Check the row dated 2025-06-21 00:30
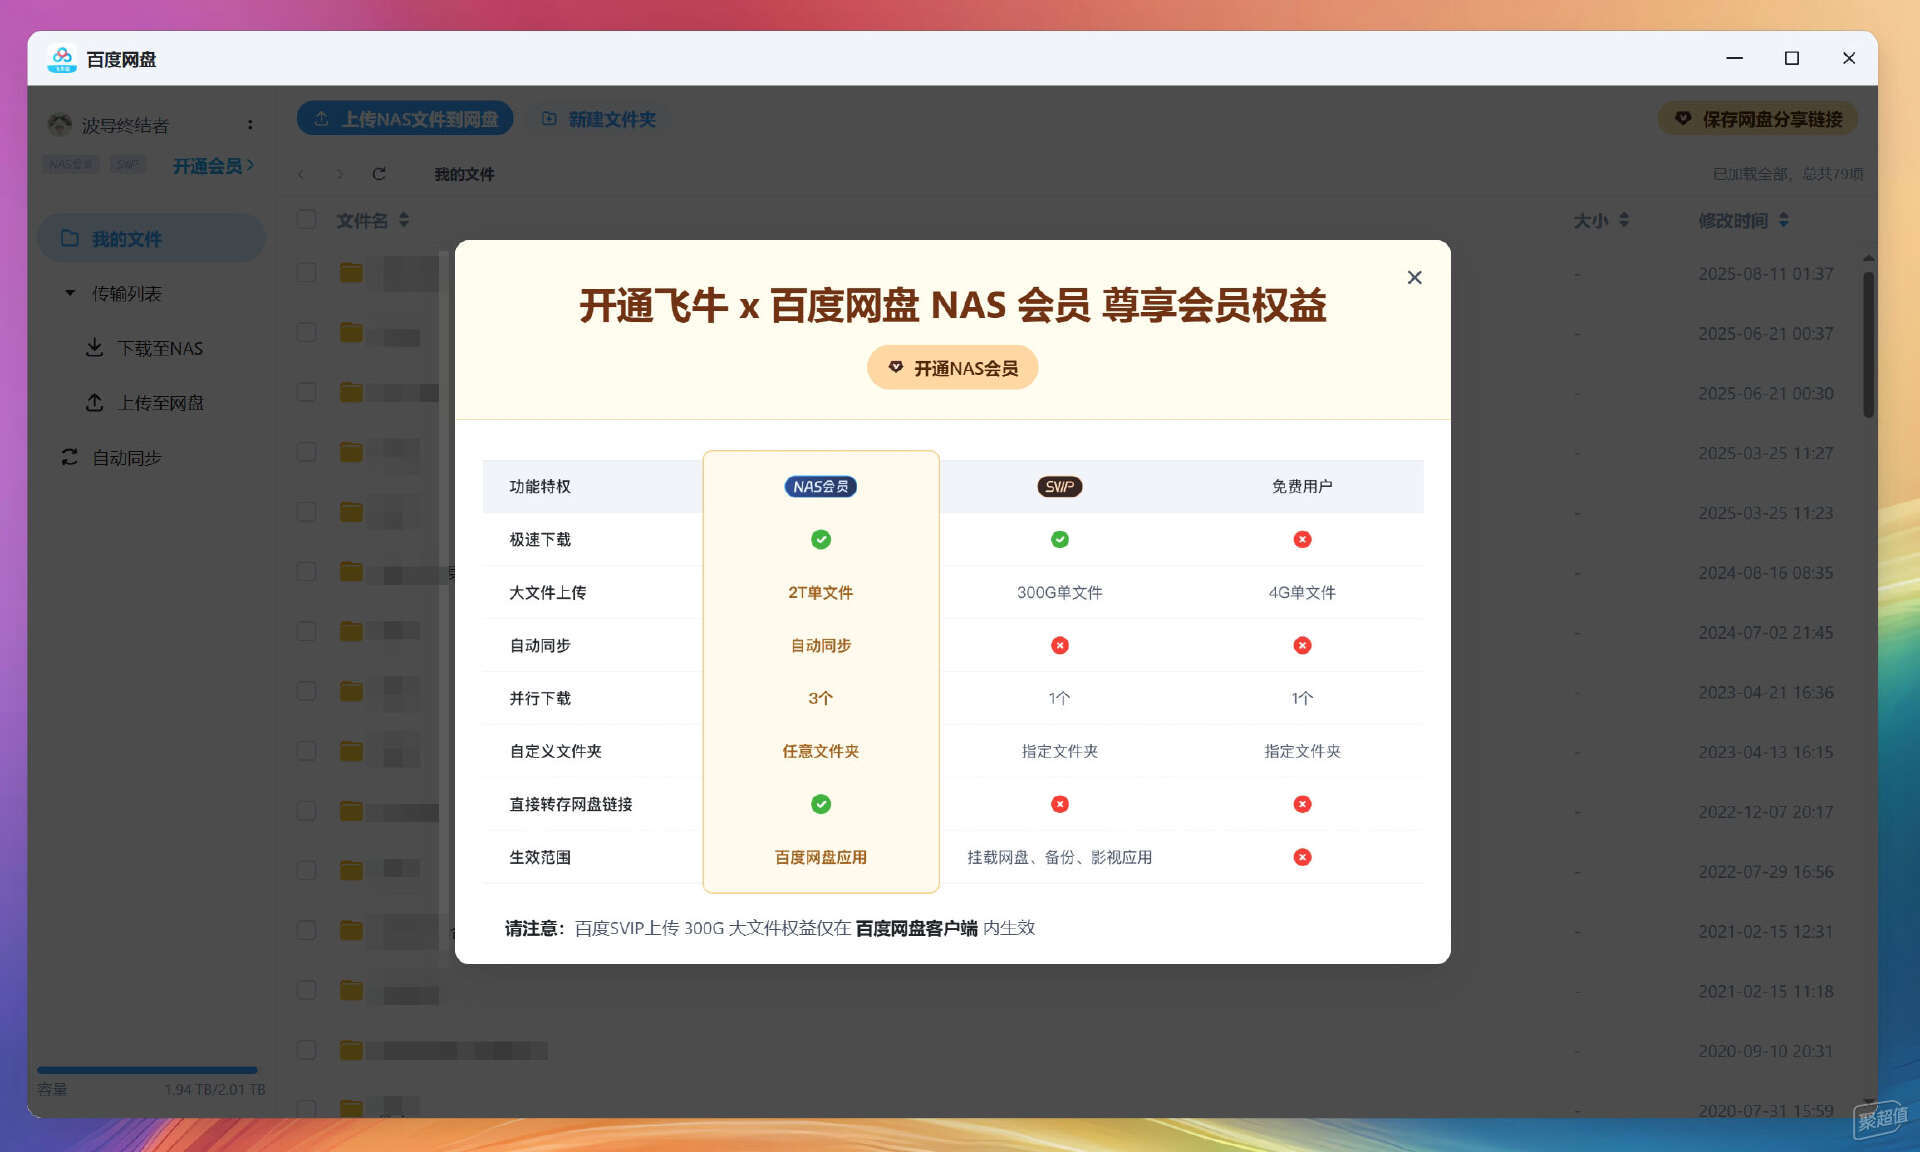Screen dimensions: 1920x1152 pos(307,393)
